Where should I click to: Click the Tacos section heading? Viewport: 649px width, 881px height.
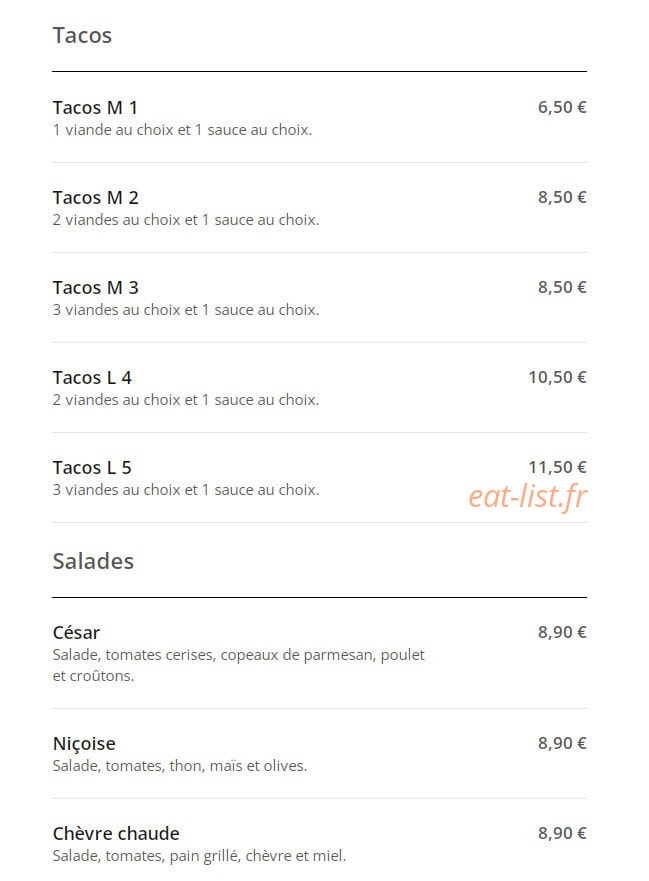83,35
